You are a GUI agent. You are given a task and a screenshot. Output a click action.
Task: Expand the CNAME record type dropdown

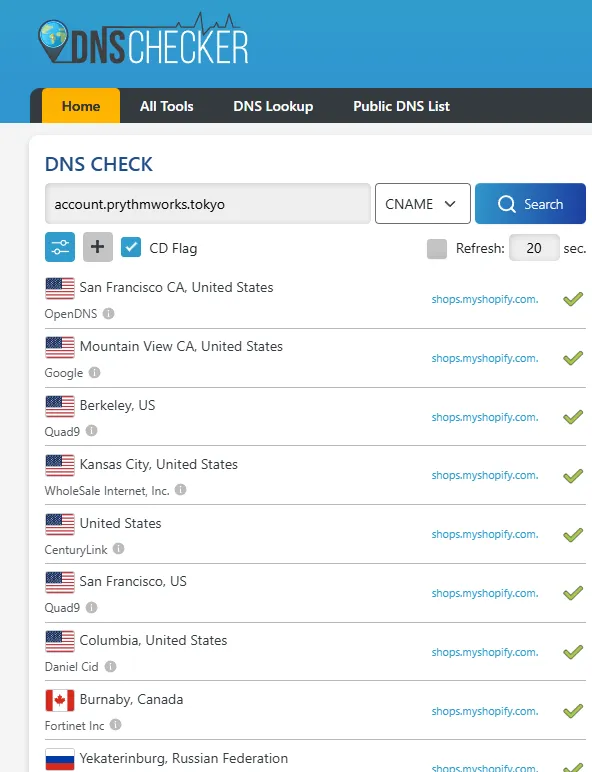423,203
